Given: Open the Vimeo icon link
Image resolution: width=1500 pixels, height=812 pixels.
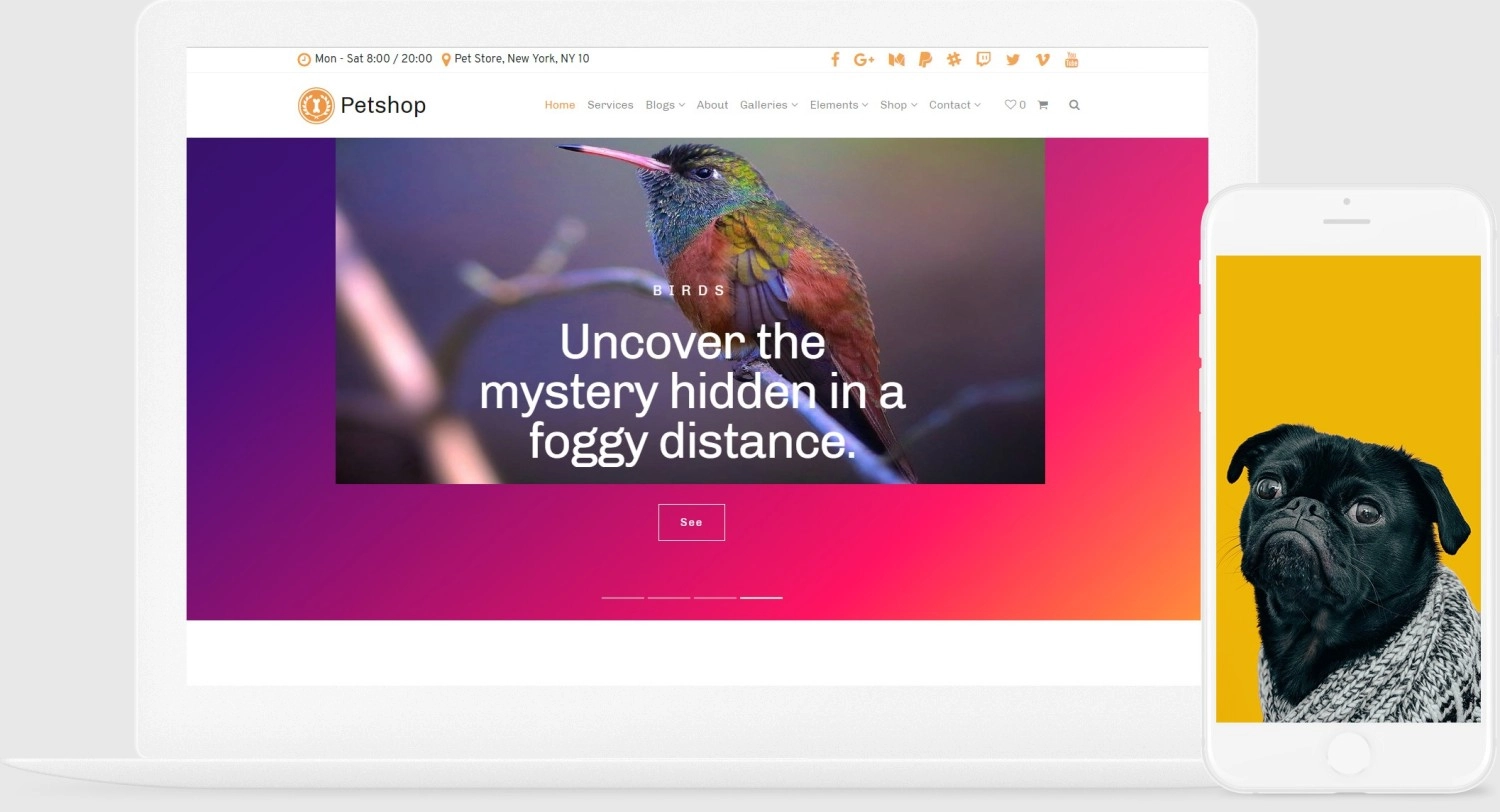Looking at the screenshot, I should click(1042, 60).
